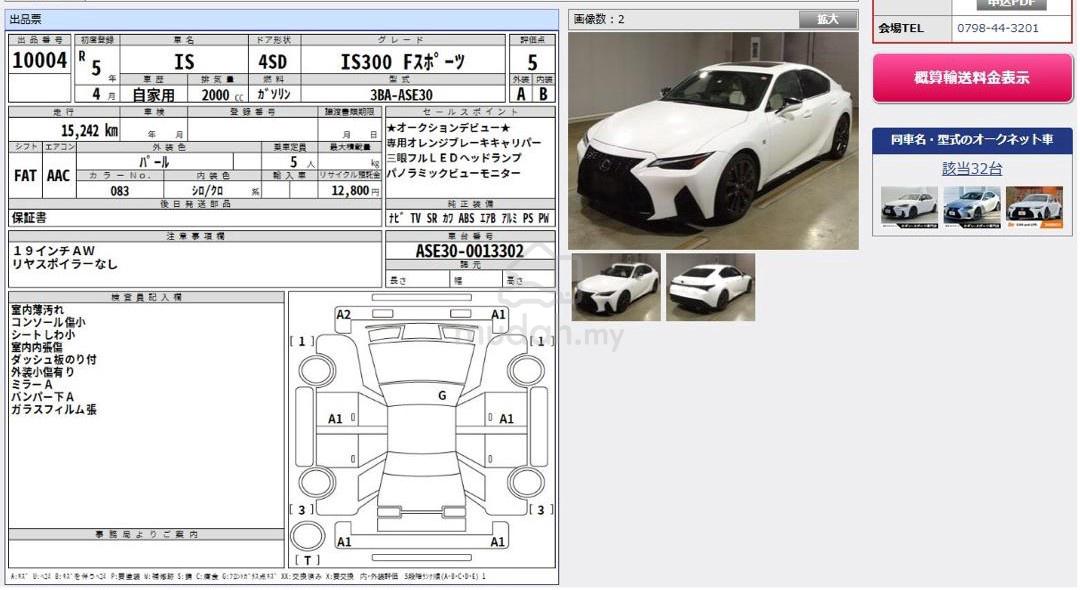Click the 保証書 text
This screenshot has height=590, width=1080.
tap(29, 218)
